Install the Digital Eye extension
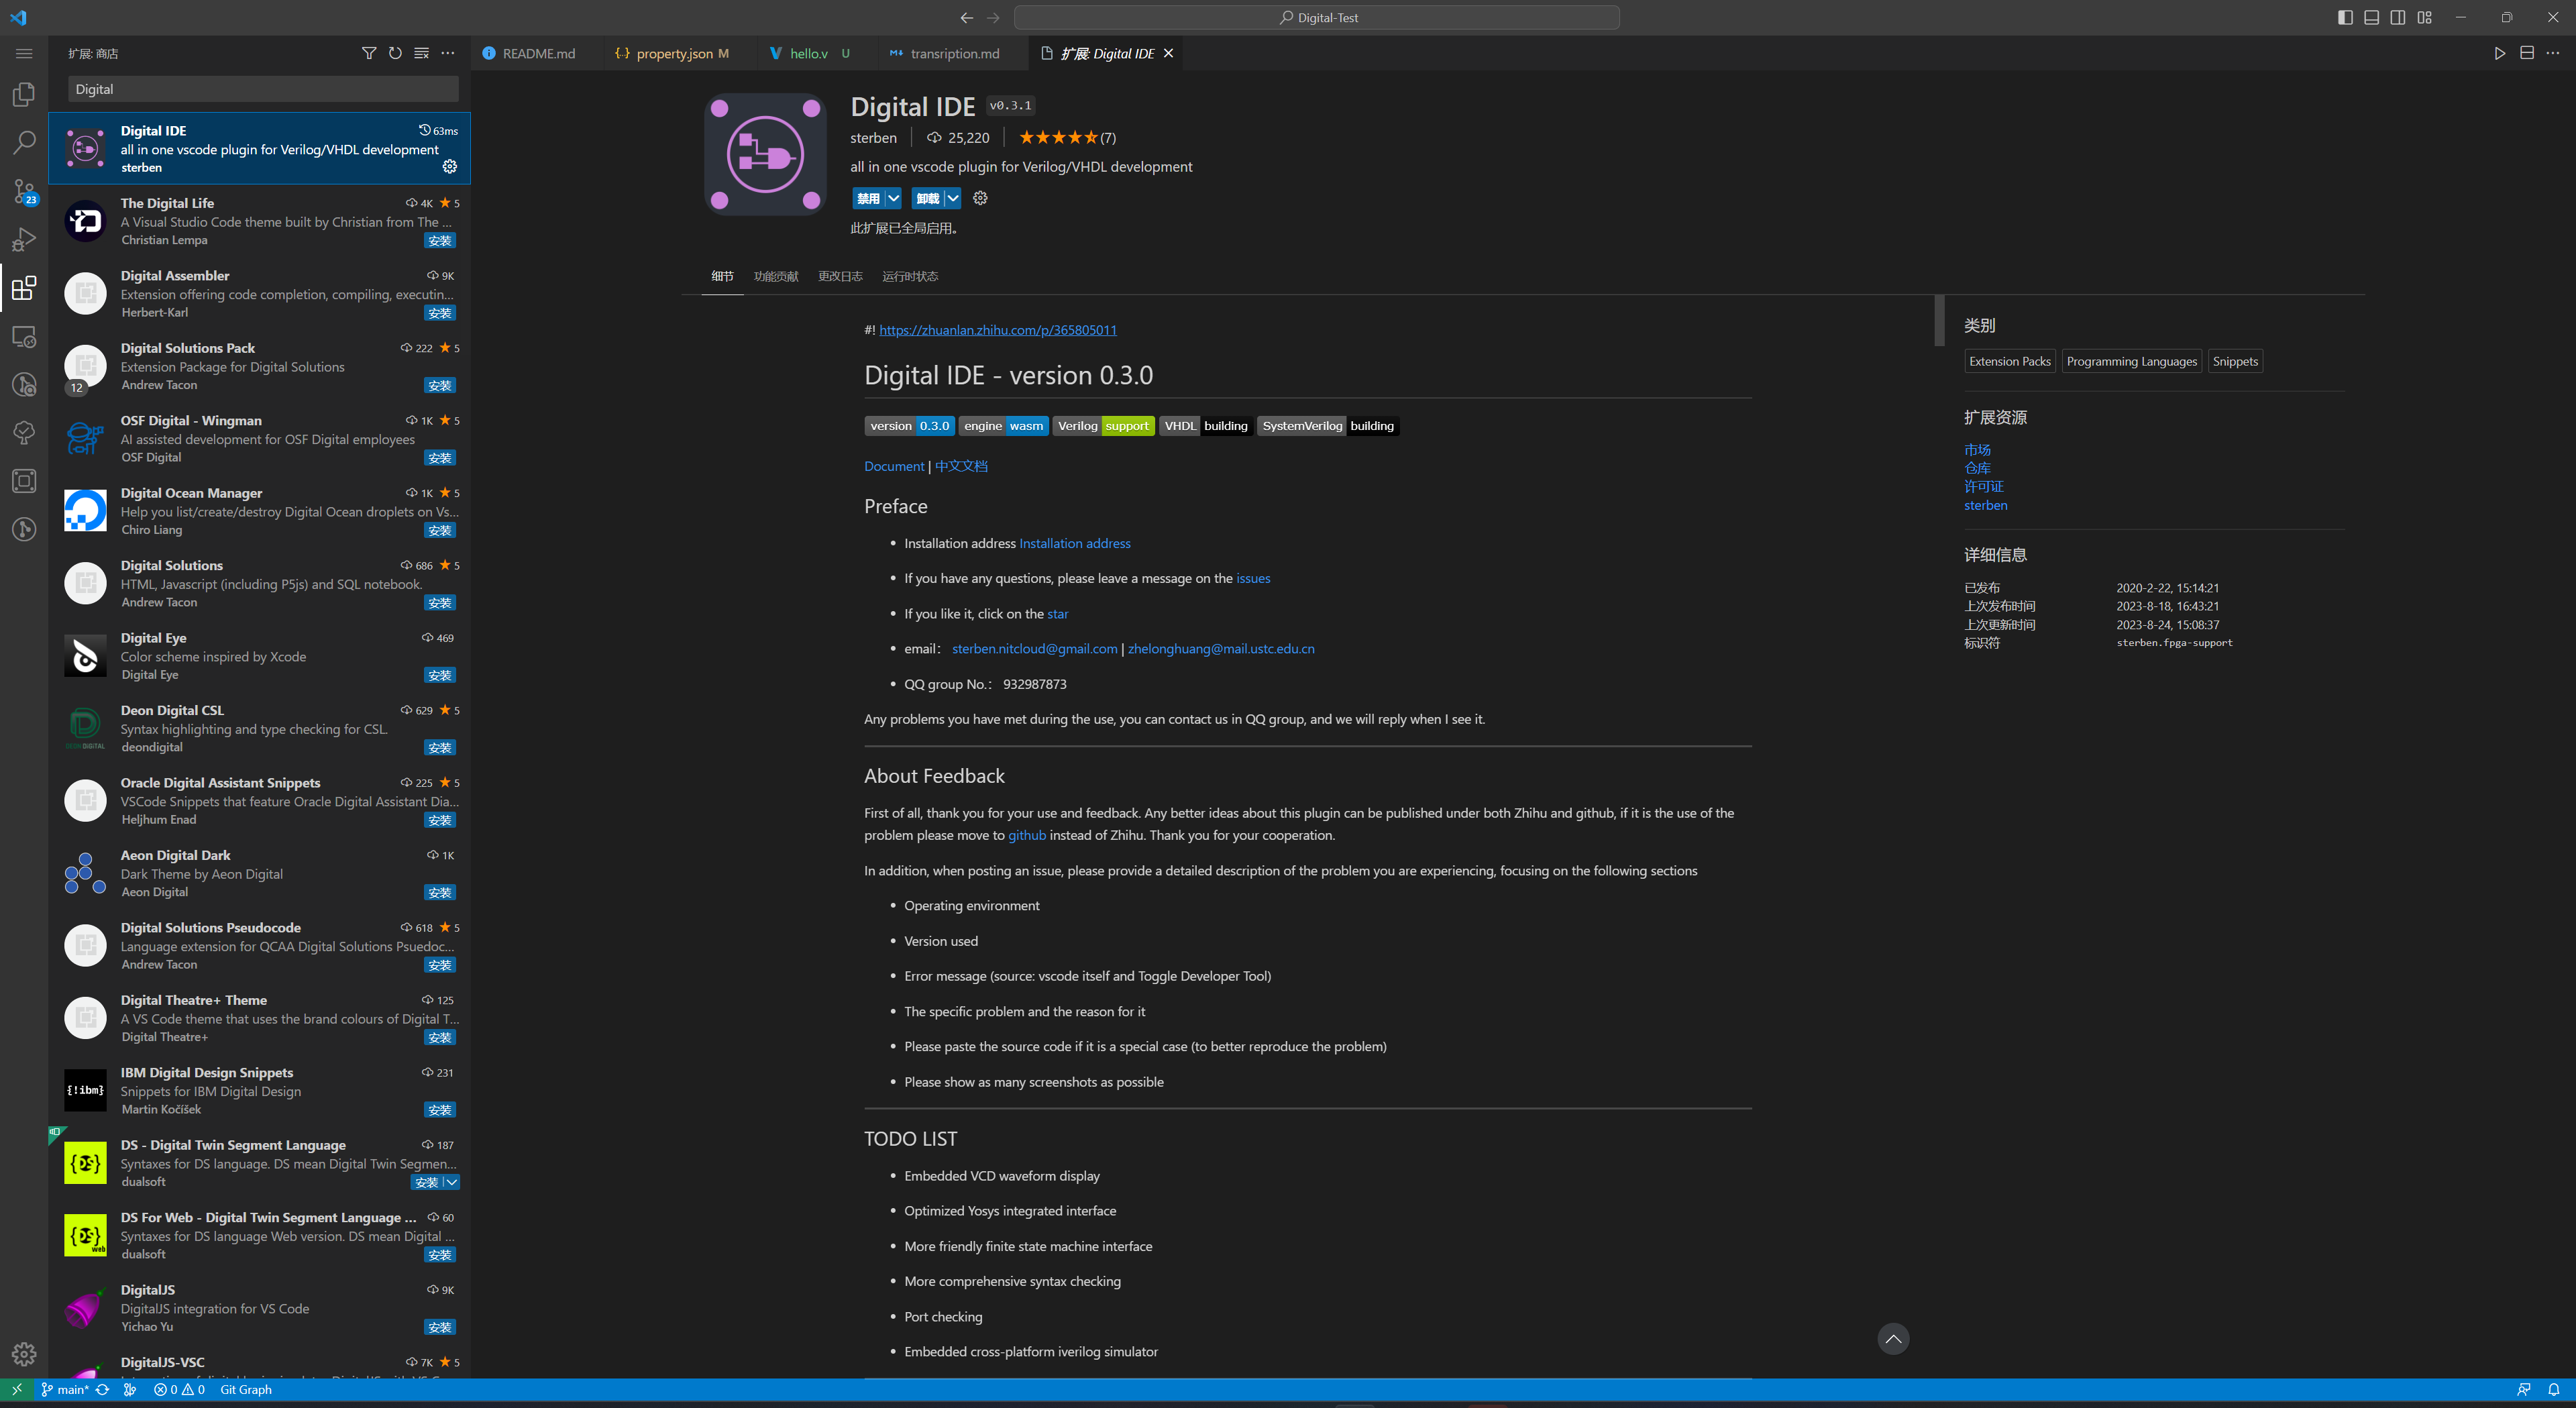Image resolution: width=2576 pixels, height=1408 pixels. click(439, 675)
